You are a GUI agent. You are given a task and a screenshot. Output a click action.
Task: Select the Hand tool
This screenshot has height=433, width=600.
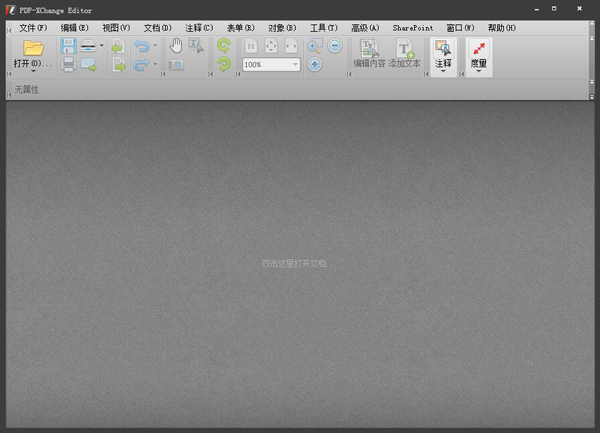pyautogui.click(x=176, y=46)
